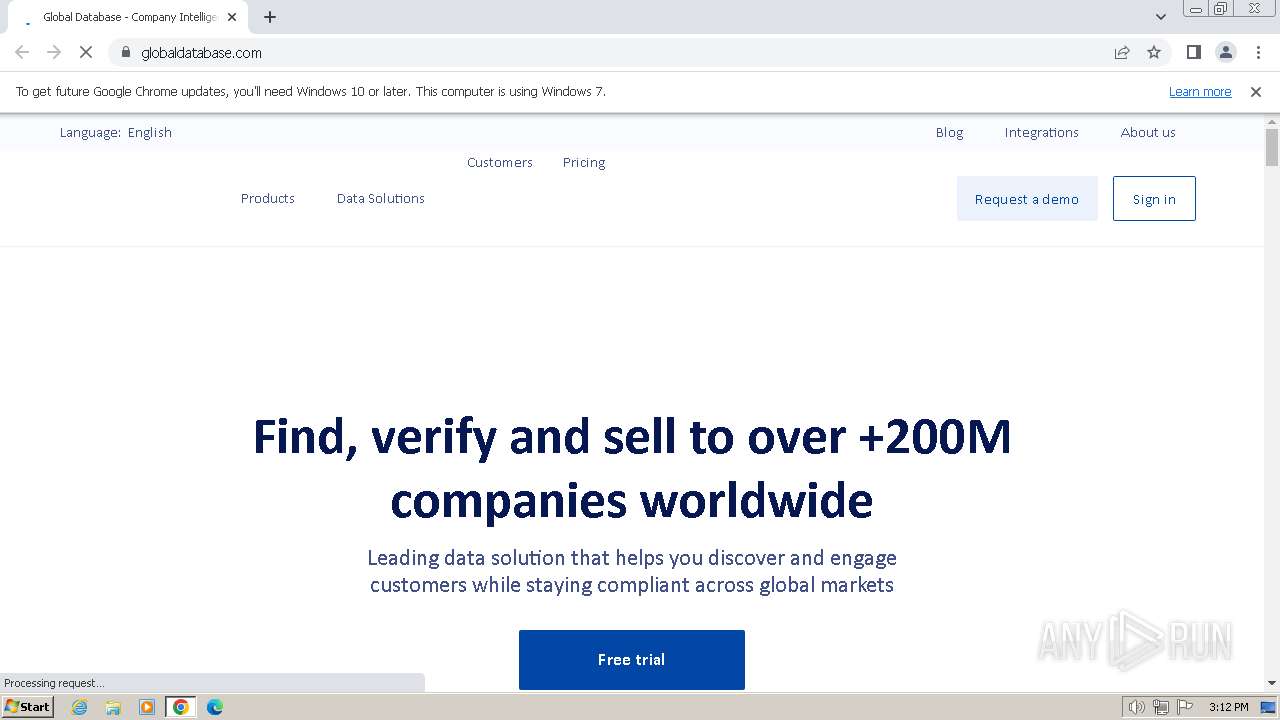Expand the tab search chevron
1280x720 pixels.
pos(1161,17)
